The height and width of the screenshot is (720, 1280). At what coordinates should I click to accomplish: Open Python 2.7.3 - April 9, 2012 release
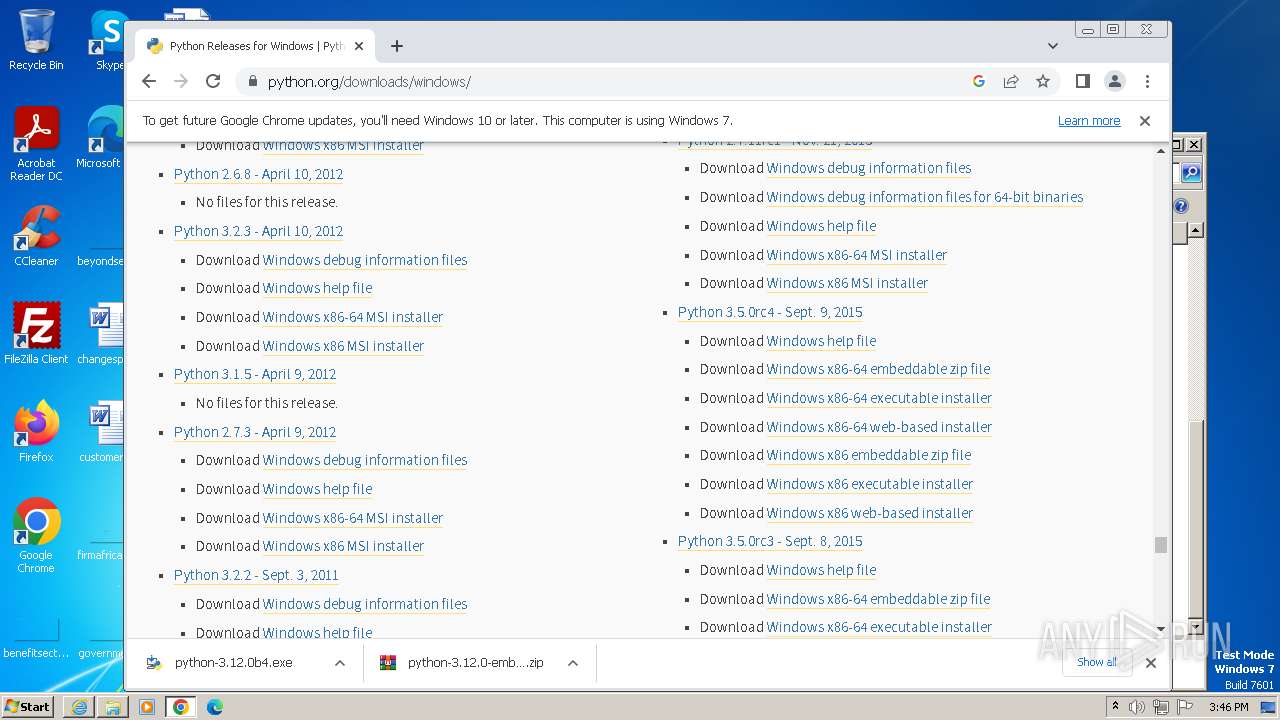[255, 432]
